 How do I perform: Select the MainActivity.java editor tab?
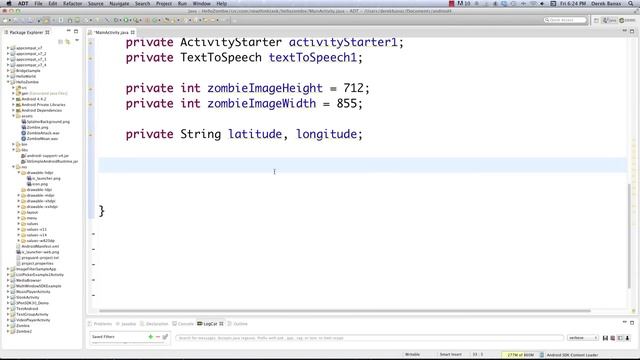click(111, 32)
